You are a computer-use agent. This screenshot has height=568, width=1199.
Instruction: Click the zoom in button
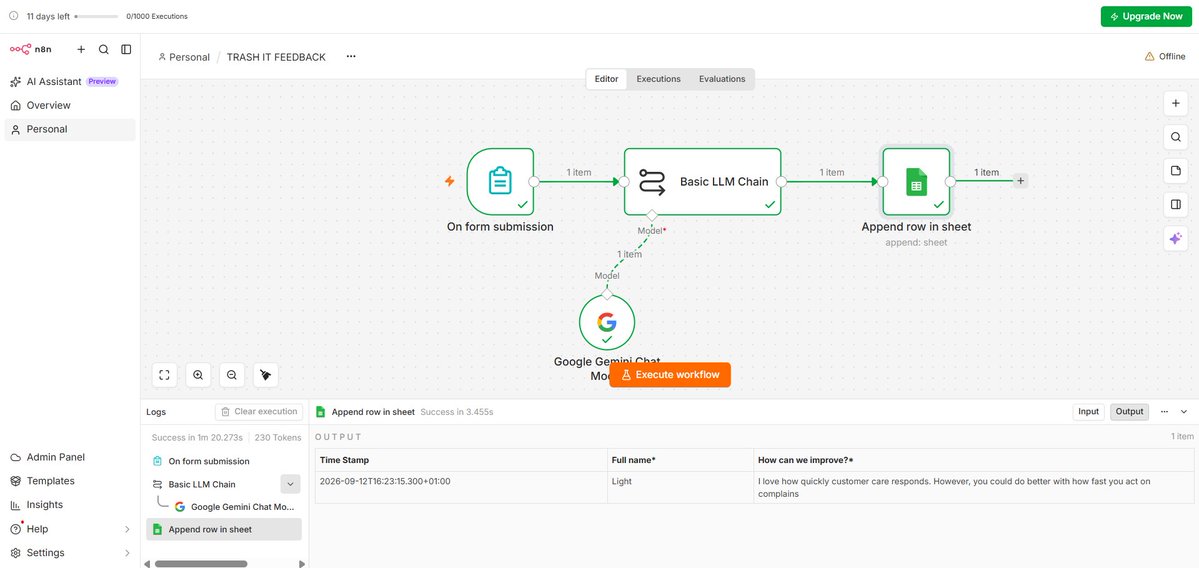[x=198, y=375]
